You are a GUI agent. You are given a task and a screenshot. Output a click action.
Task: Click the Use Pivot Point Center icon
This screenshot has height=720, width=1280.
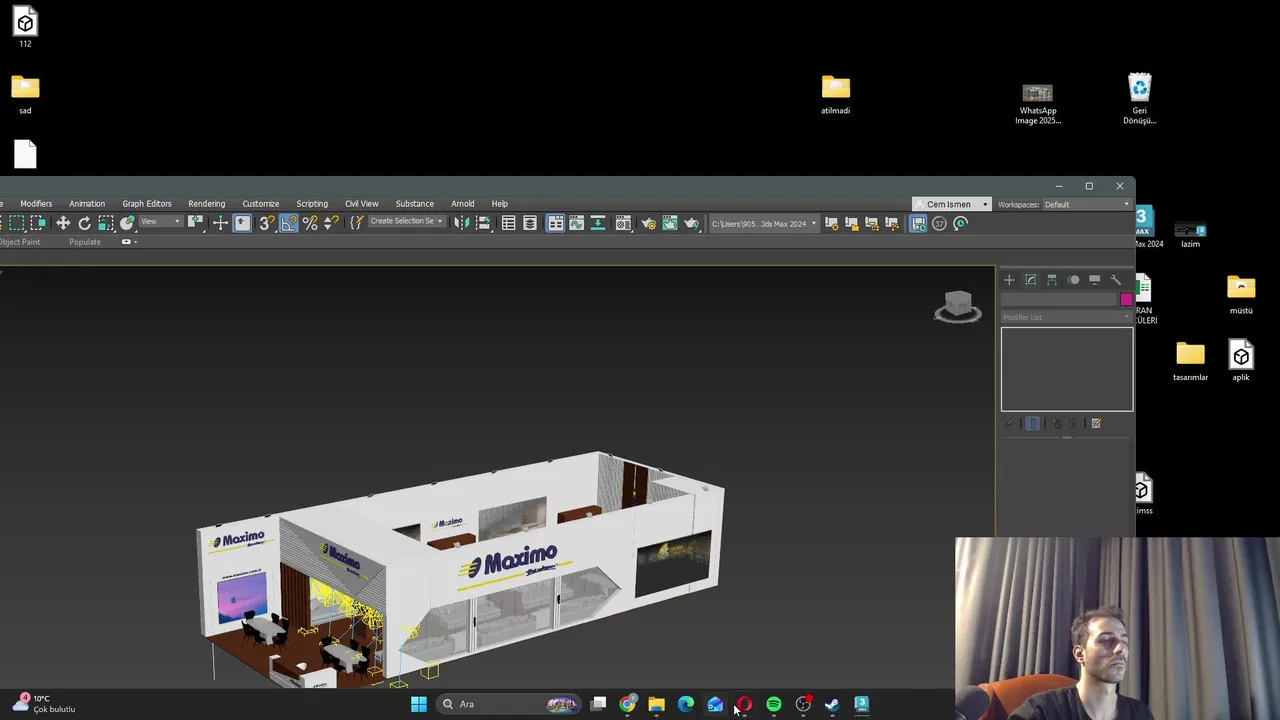(195, 223)
